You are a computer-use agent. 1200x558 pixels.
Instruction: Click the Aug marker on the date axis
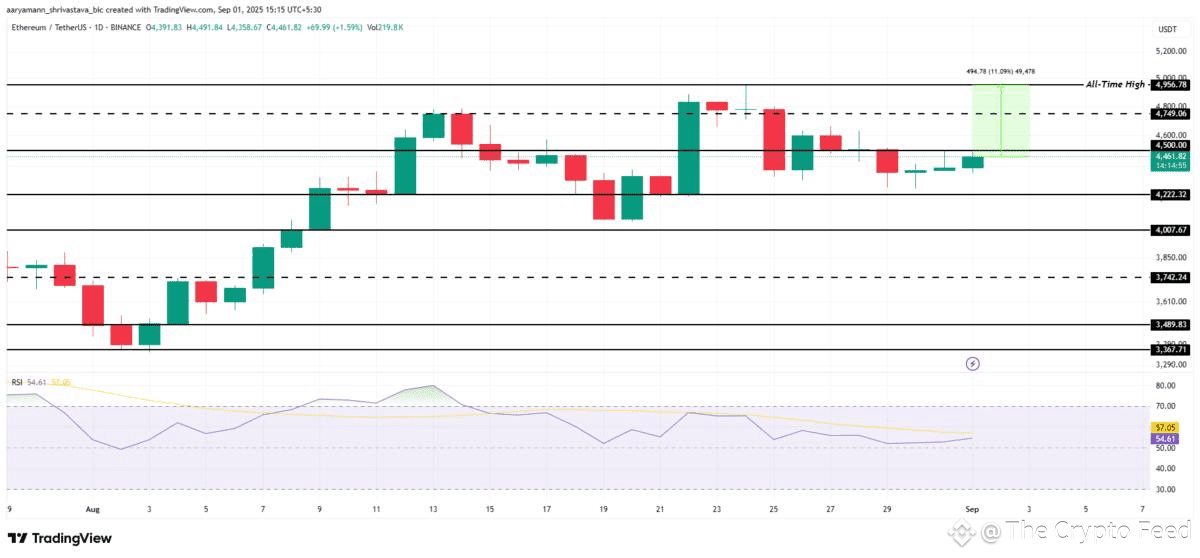coord(93,508)
